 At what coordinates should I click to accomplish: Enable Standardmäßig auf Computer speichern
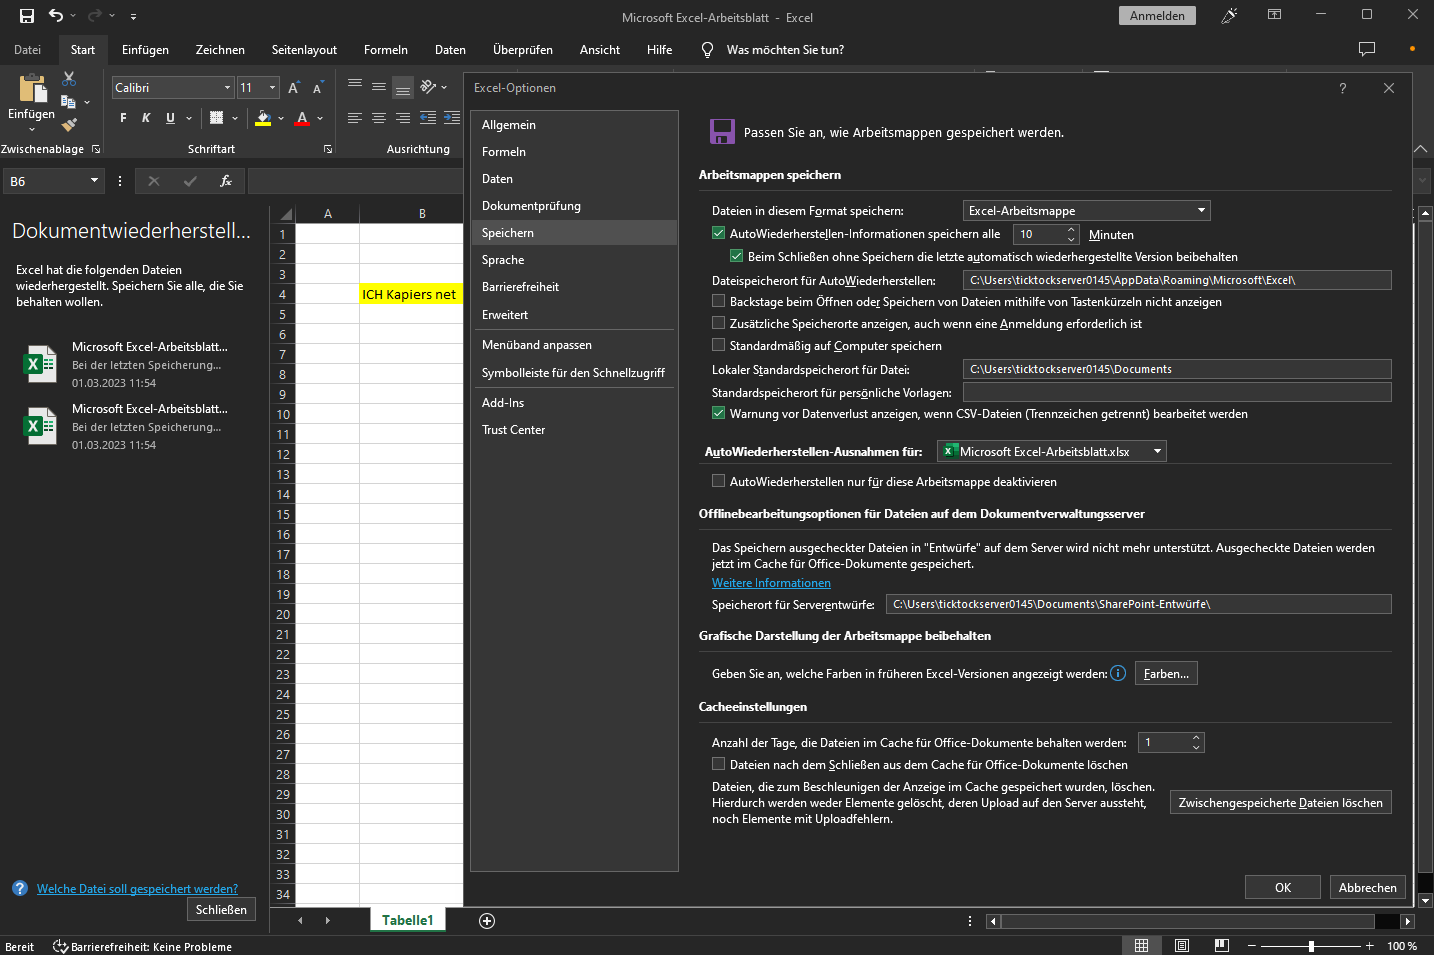pyautogui.click(x=718, y=345)
